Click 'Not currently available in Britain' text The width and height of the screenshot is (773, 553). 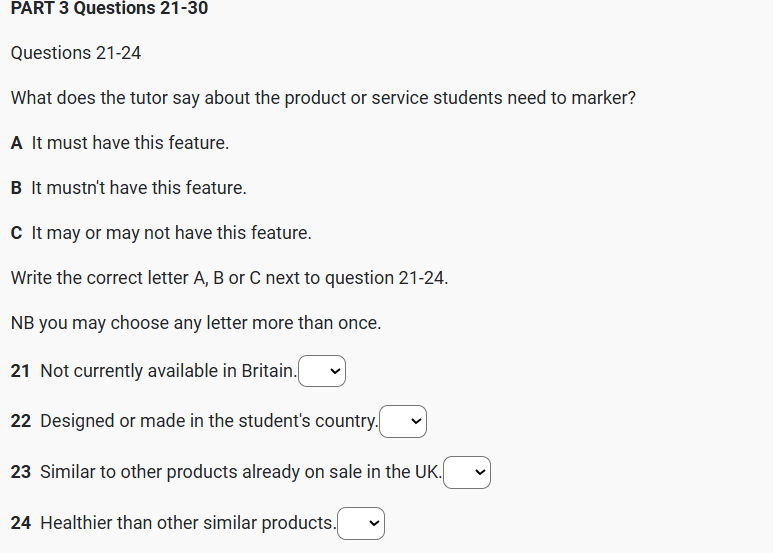[x=168, y=371]
